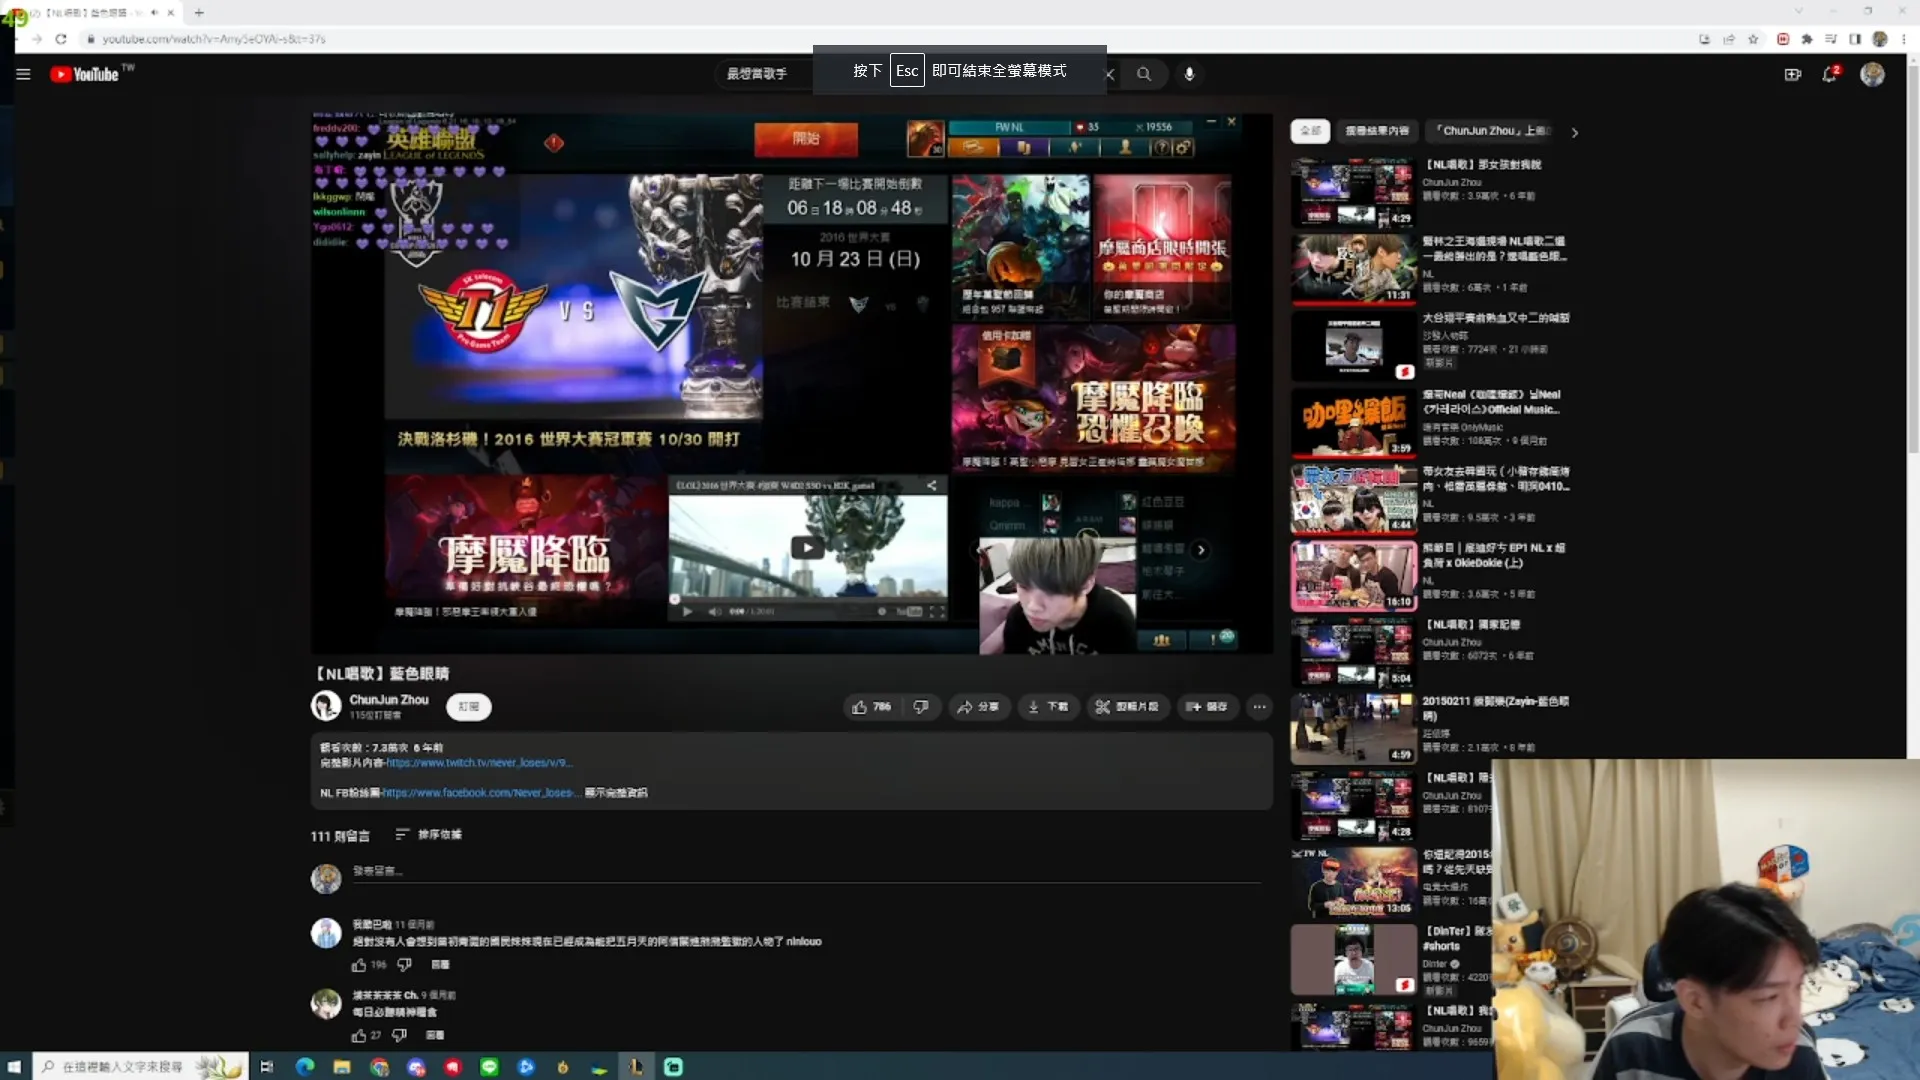This screenshot has height=1080, width=1920.
Task: Open the three-dot more actions menu
Action: point(1259,707)
